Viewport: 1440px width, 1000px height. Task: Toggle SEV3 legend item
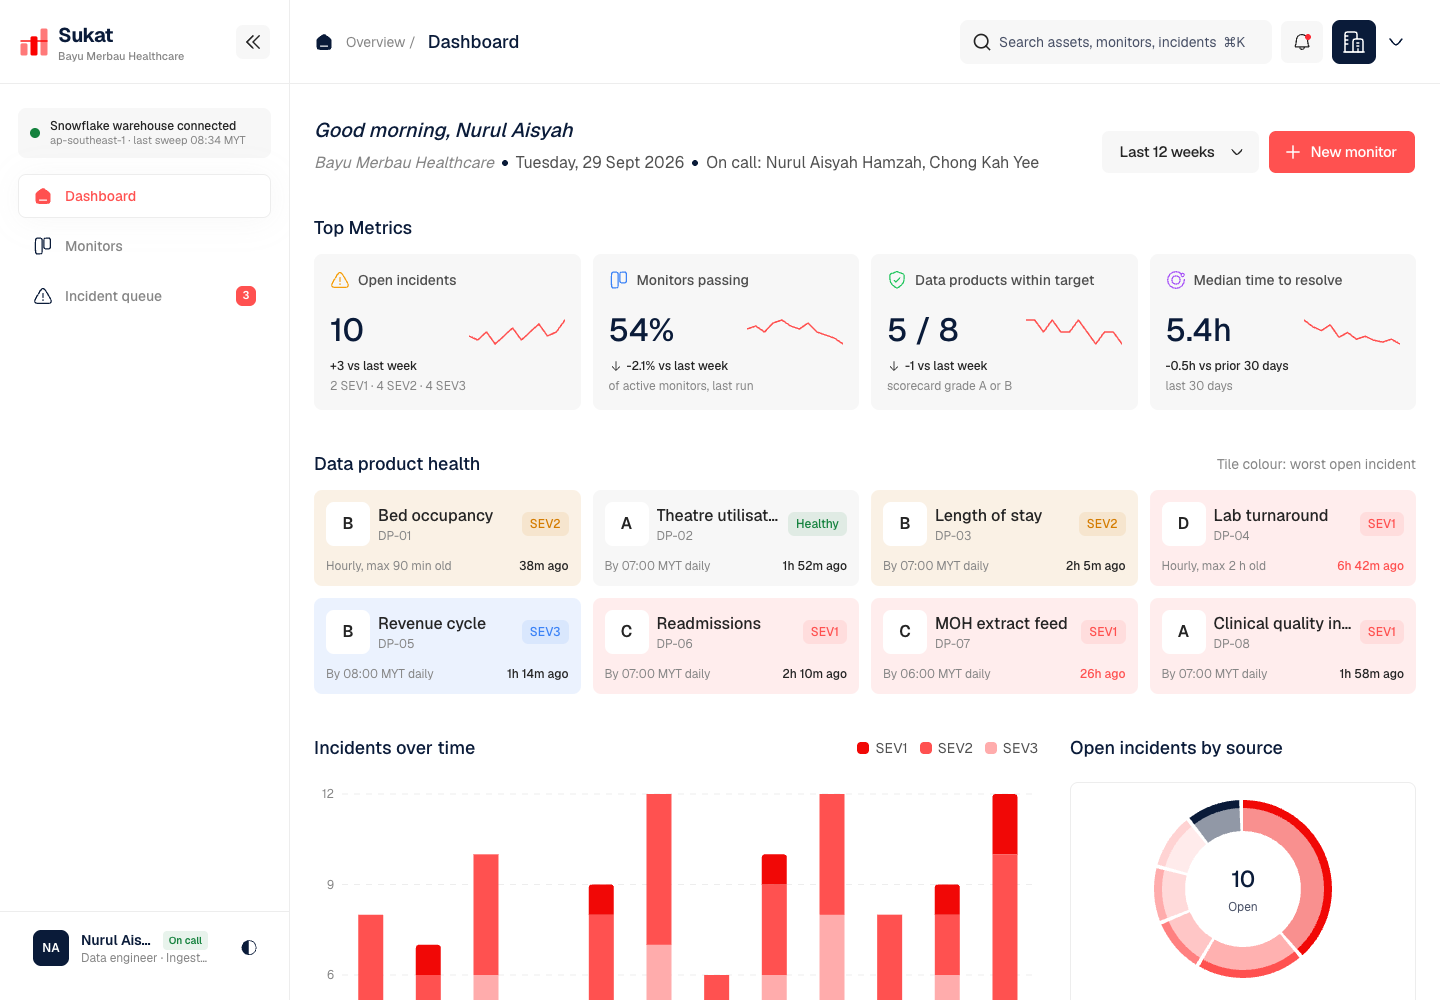(1011, 748)
